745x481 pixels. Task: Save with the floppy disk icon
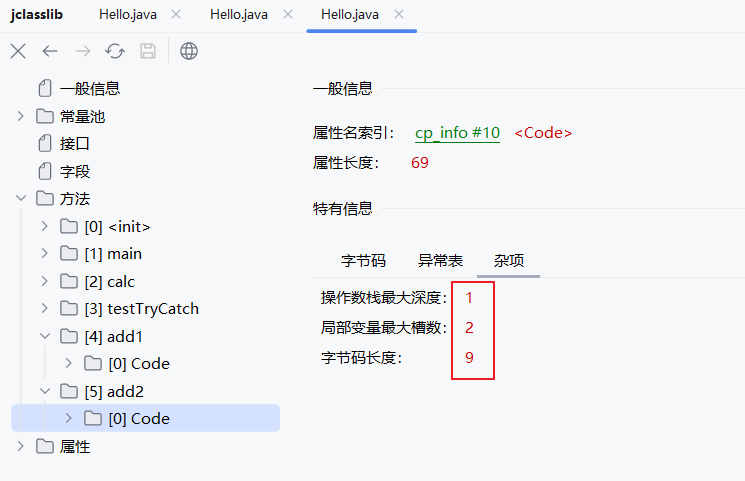coord(148,51)
